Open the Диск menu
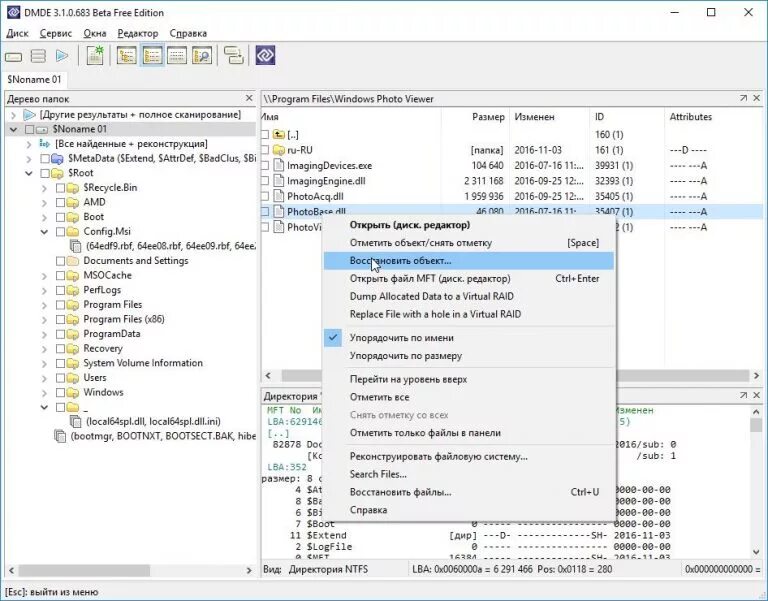 coord(17,33)
